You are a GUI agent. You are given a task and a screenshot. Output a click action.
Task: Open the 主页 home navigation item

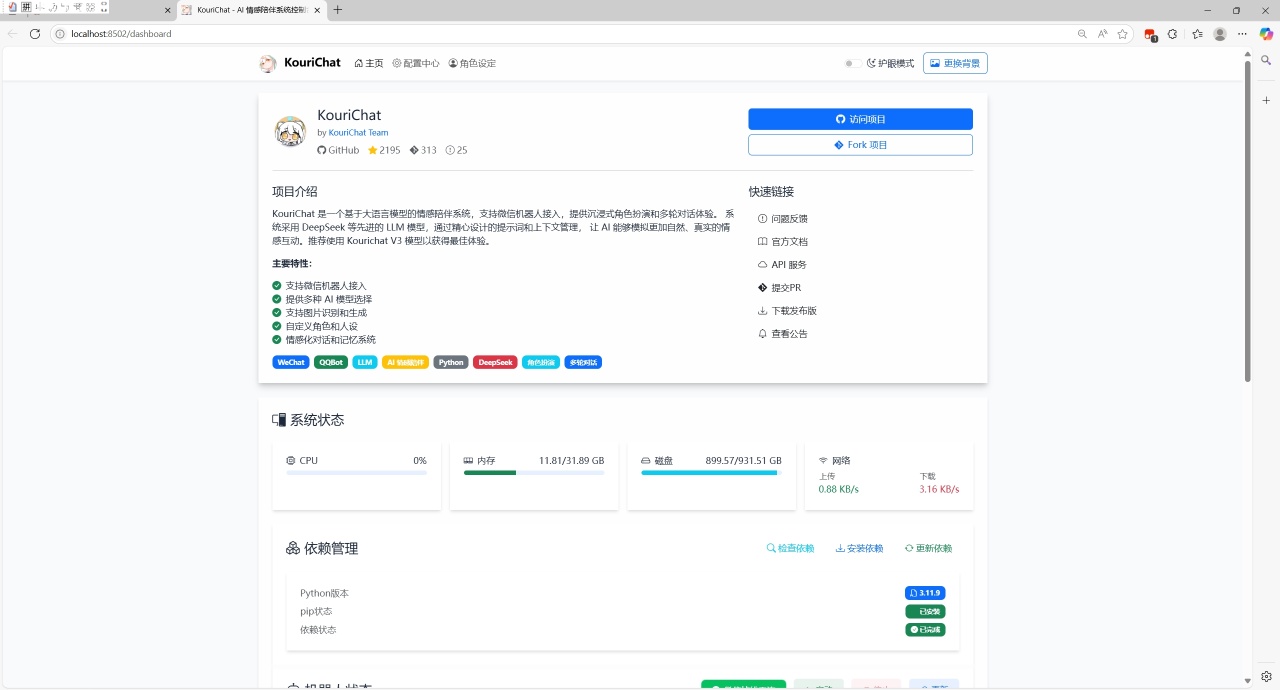[369, 63]
